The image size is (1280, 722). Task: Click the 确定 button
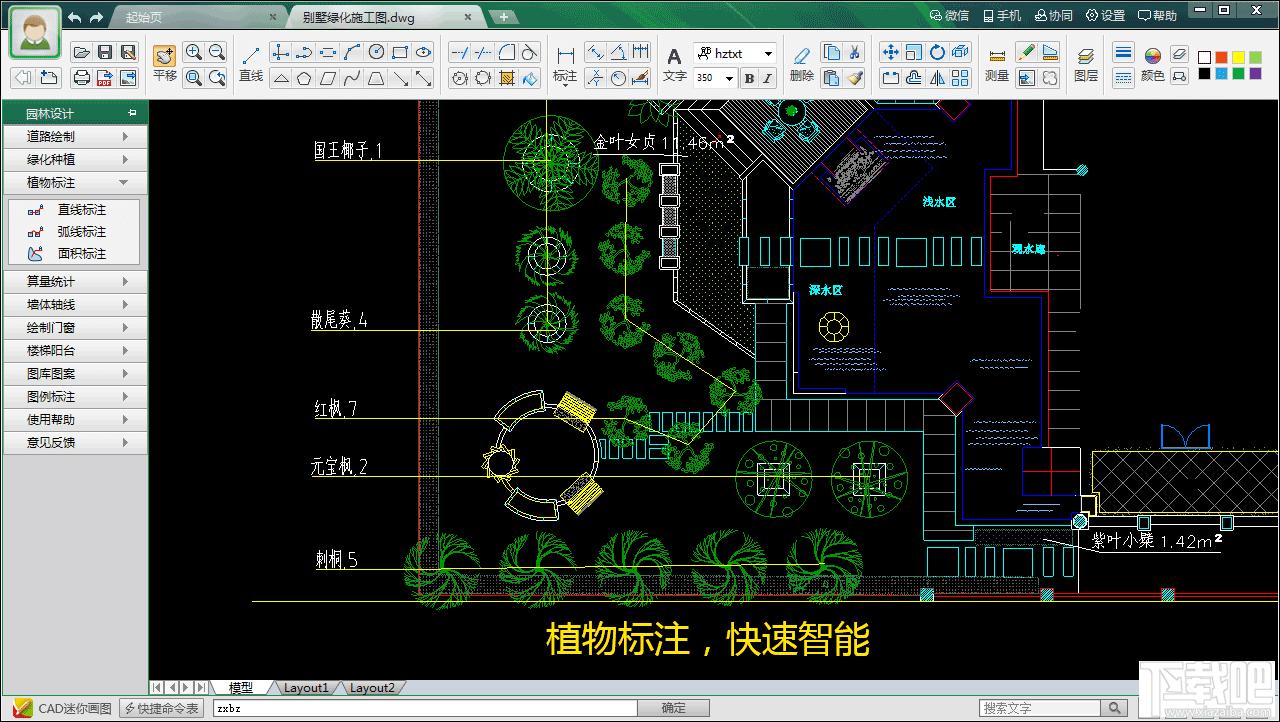[x=674, y=708]
